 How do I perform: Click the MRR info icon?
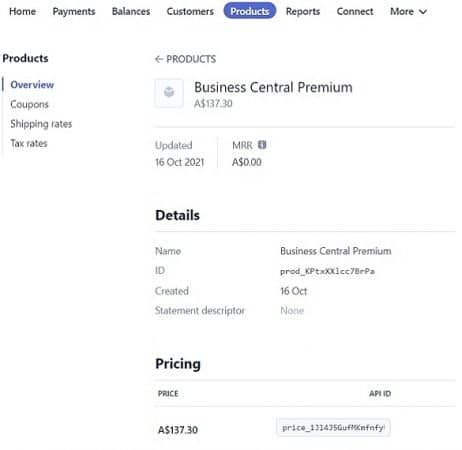coord(262,145)
